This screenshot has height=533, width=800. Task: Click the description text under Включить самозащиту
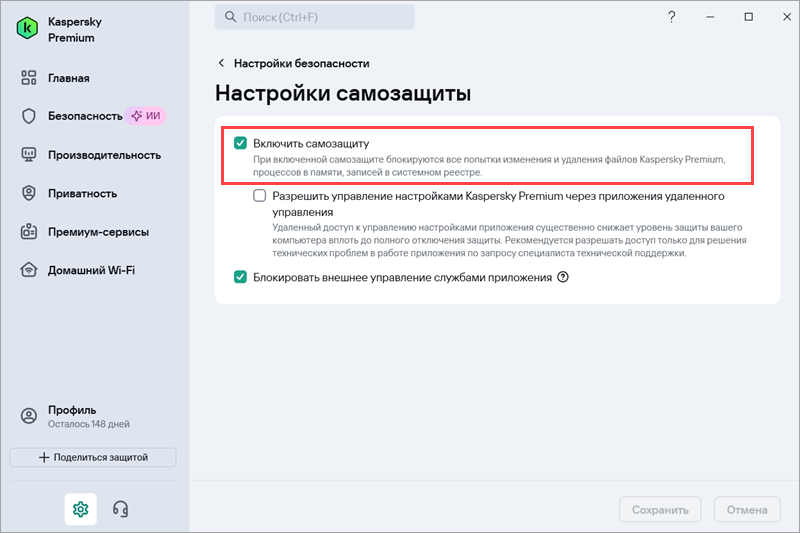pos(489,166)
